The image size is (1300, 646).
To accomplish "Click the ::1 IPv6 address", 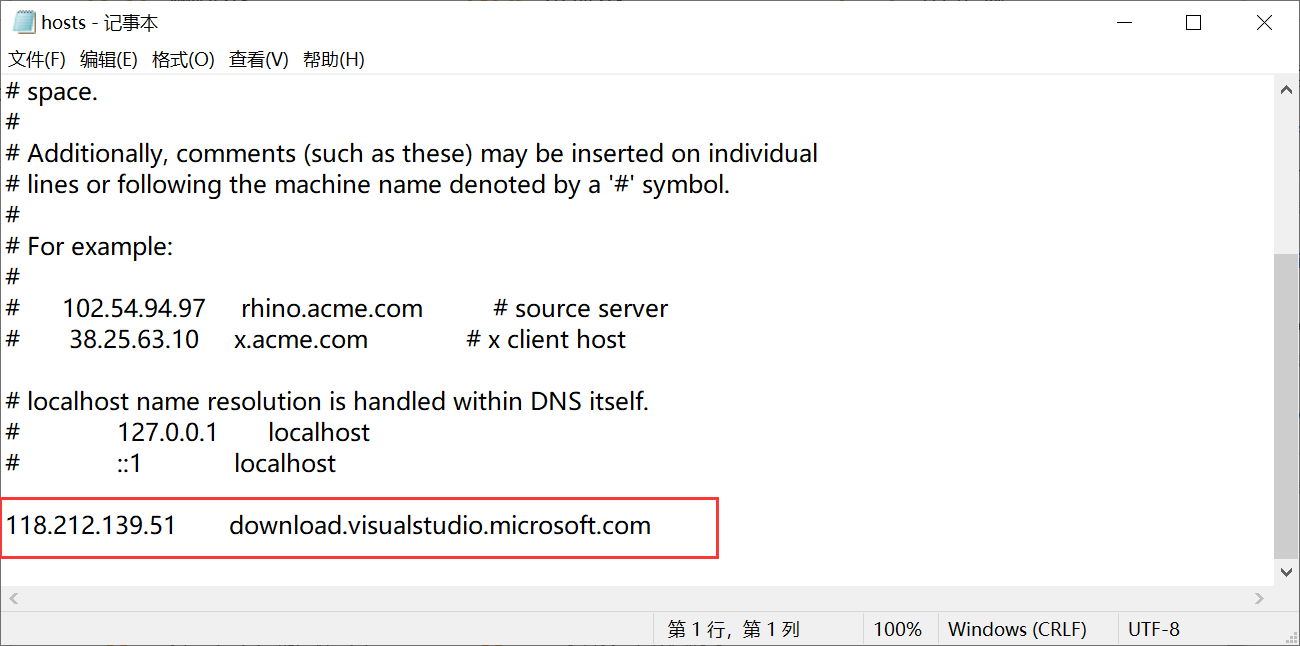I will coord(129,463).
